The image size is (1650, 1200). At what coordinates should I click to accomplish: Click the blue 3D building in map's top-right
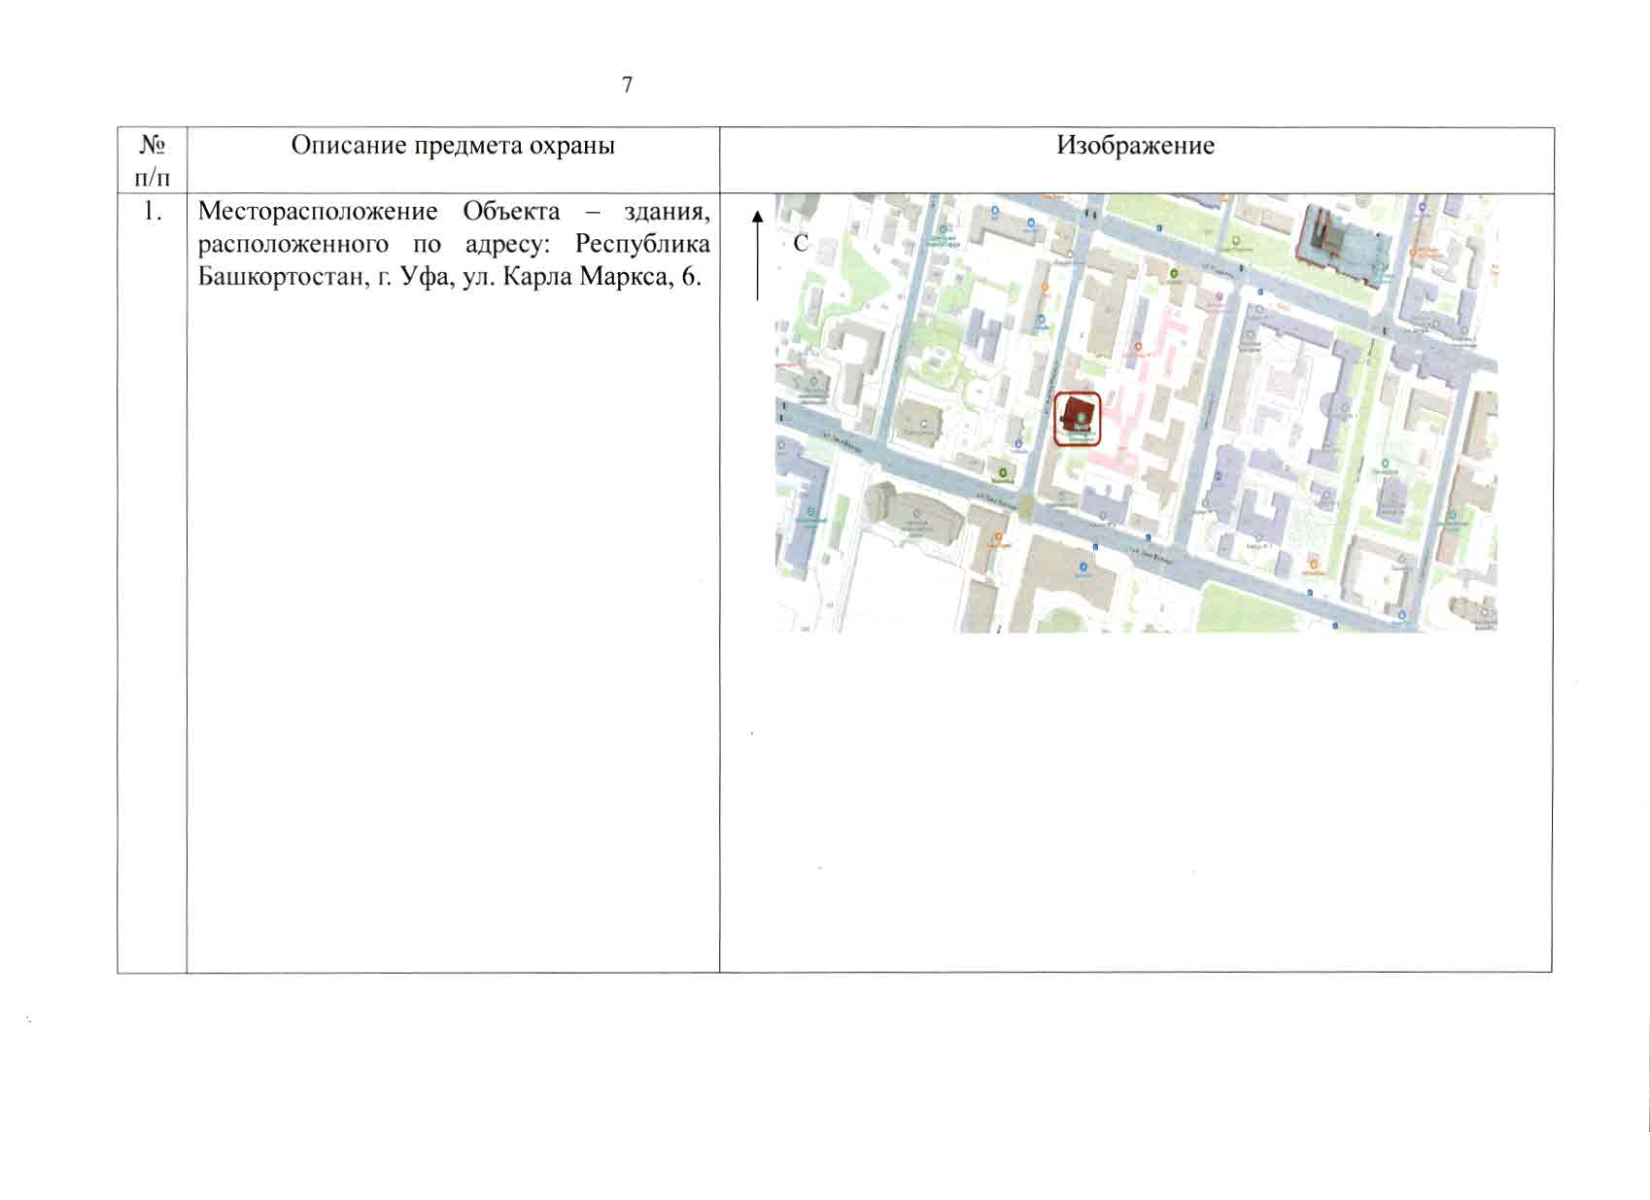(1342, 240)
